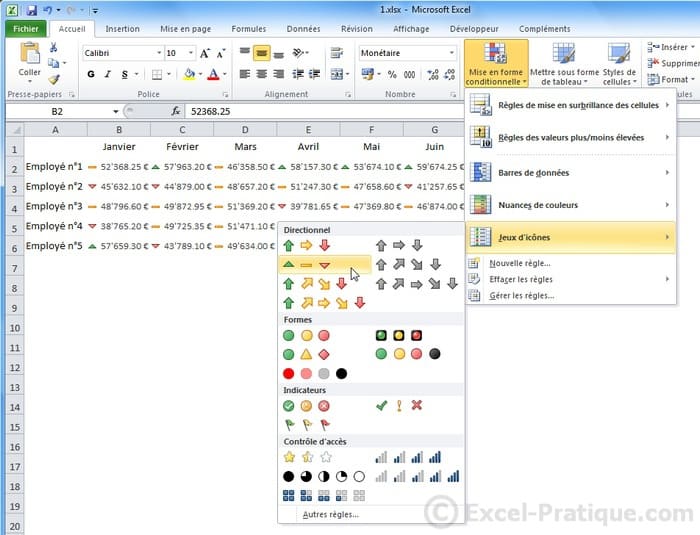Select 5 arrows colored icon set
700x535 pixels.
coord(324,303)
